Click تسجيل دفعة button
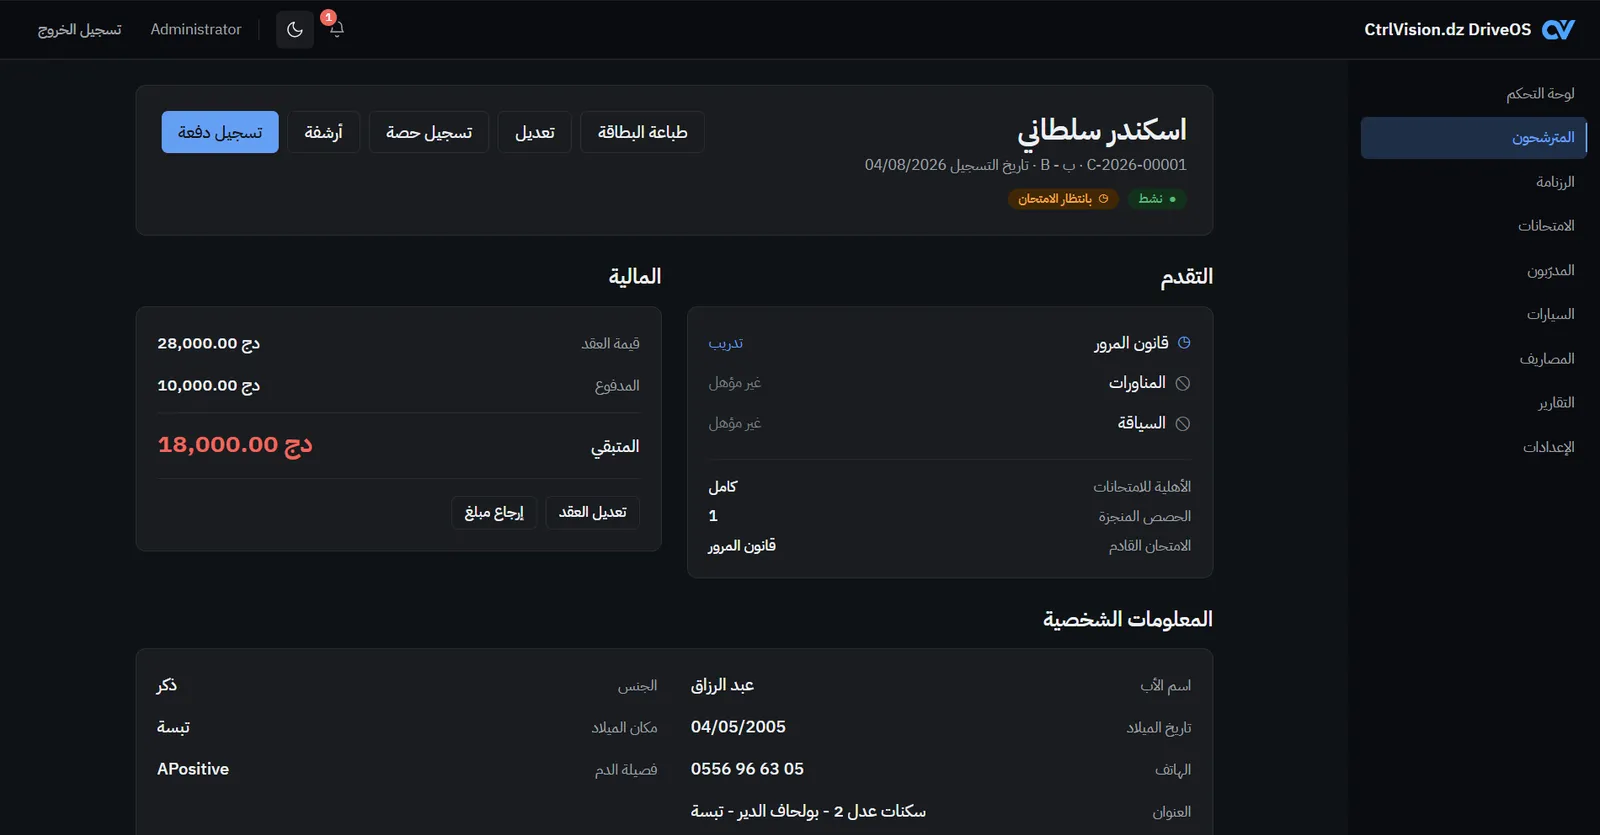The image size is (1600, 835). 220,132
